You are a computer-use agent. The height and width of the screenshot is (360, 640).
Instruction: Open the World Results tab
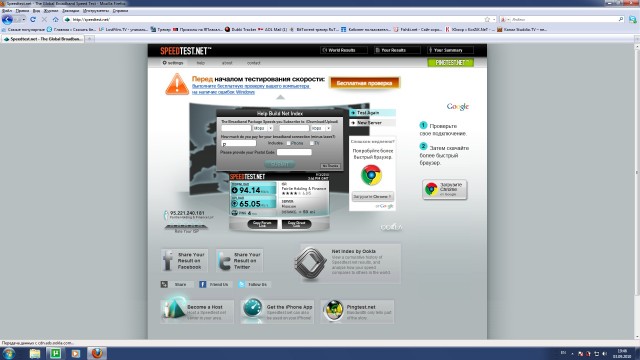(x=344, y=50)
